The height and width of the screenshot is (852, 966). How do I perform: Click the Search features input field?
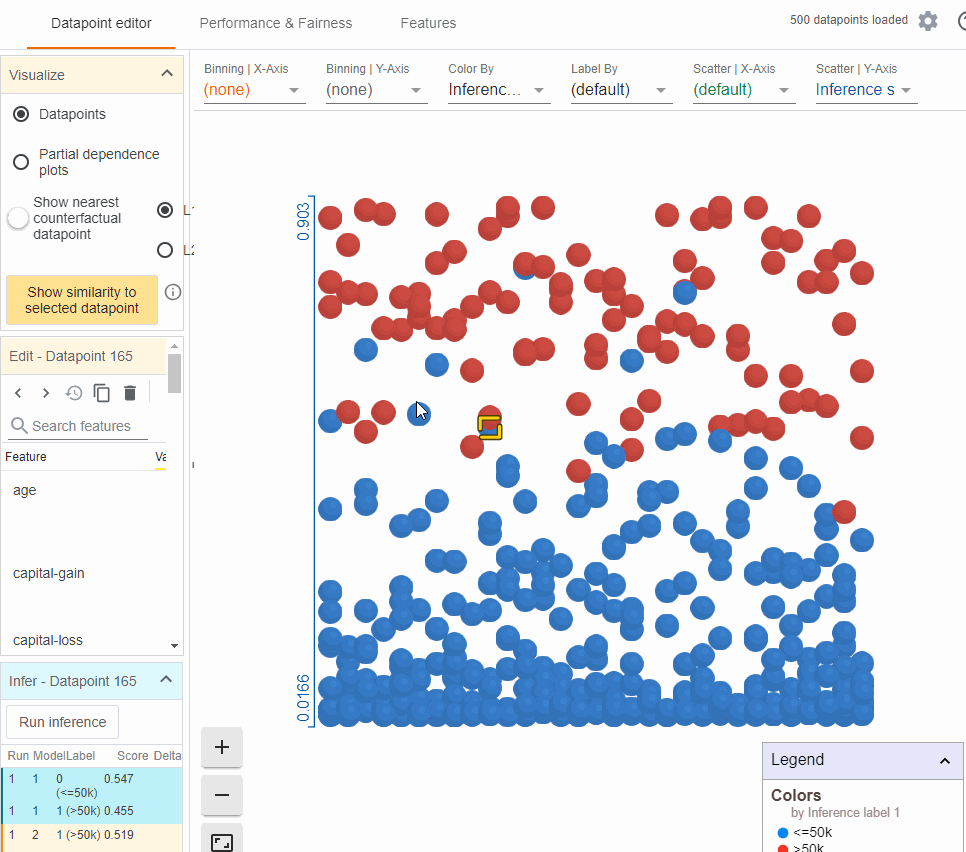tap(77, 426)
